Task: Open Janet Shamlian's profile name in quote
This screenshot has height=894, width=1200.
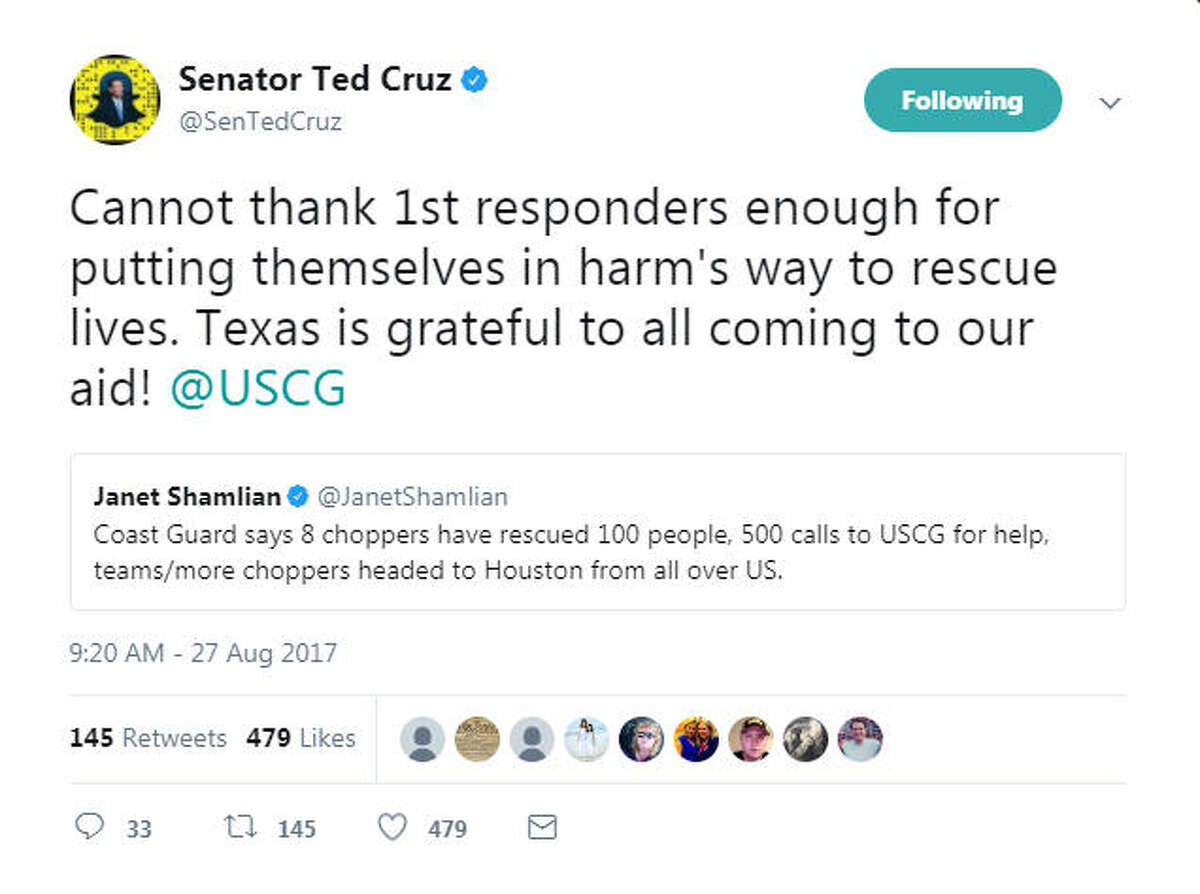Action: point(187,496)
